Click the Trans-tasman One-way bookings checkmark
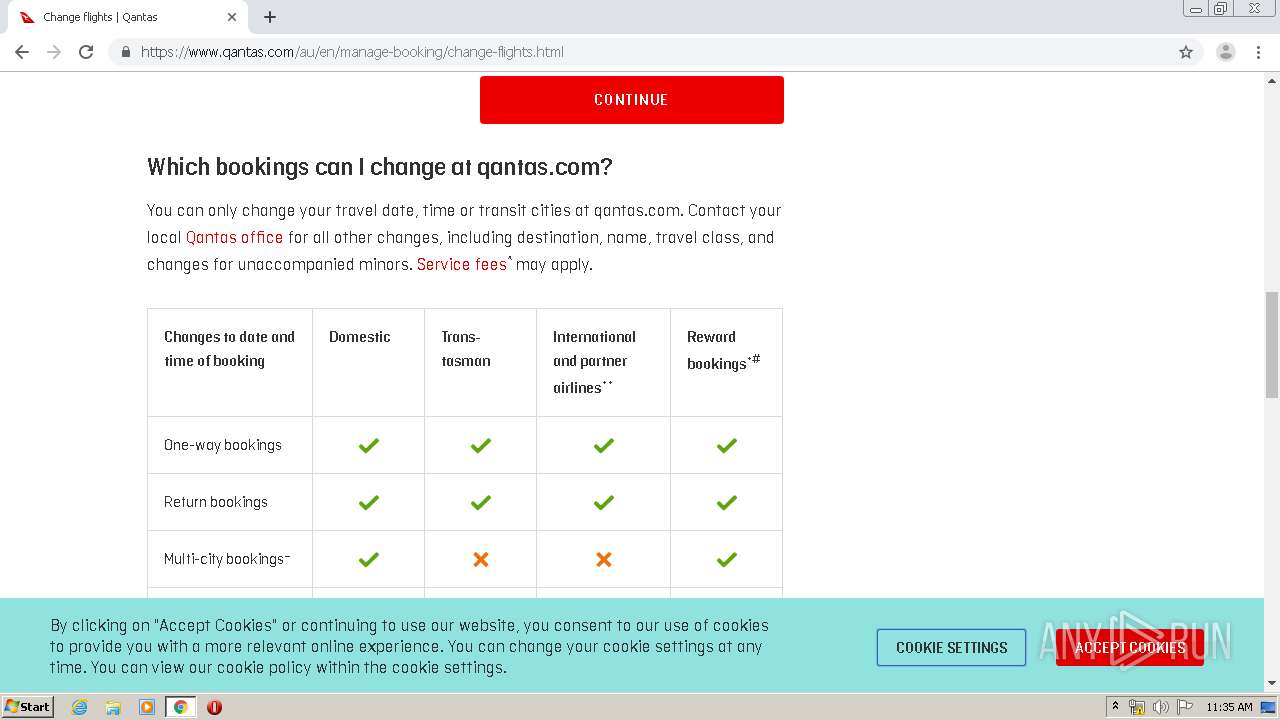 tap(481, 445)
